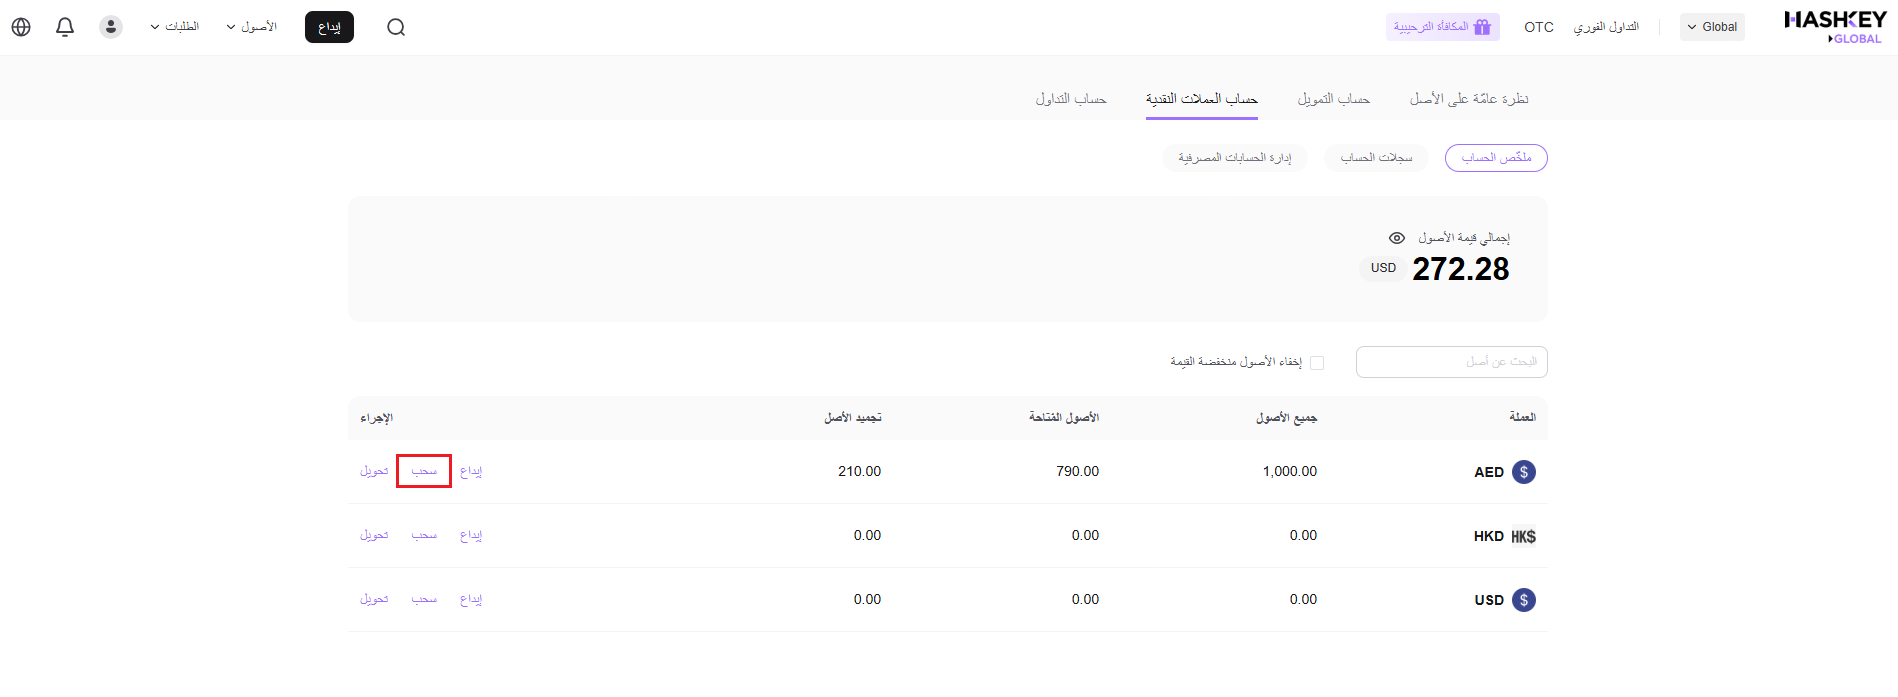
Task: Click in the asset search field
Action: coord(1451,362)
